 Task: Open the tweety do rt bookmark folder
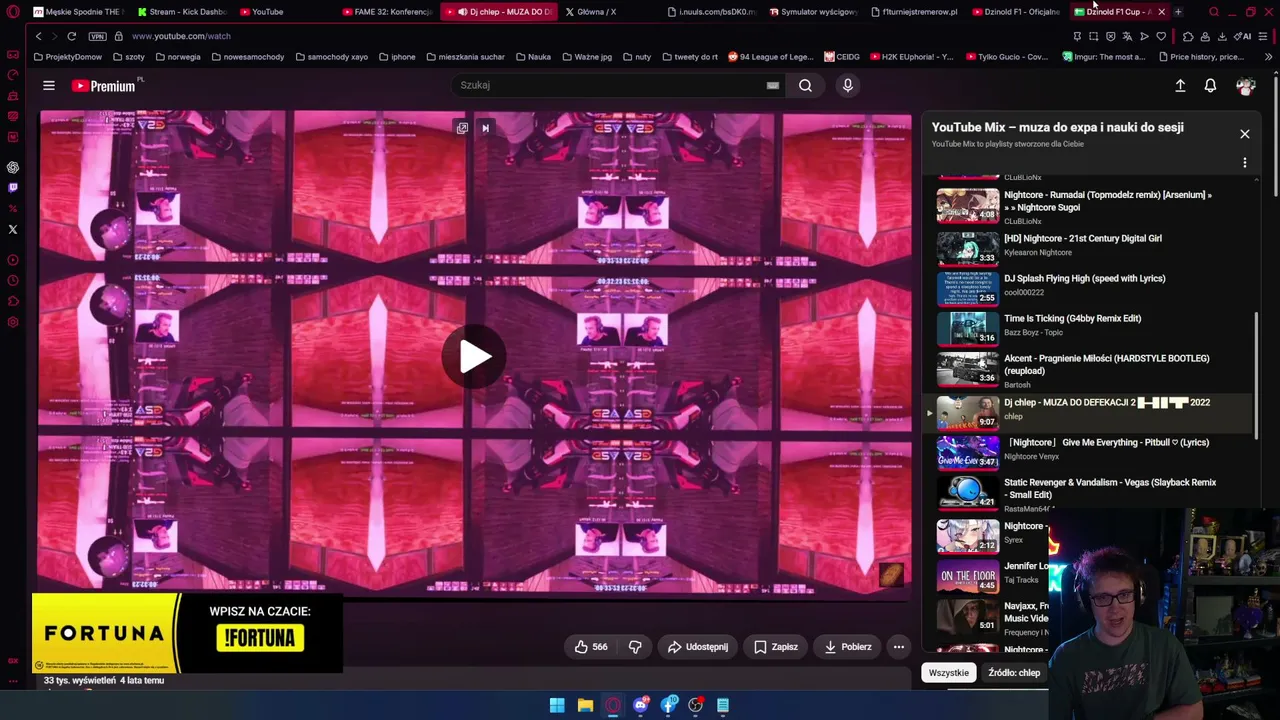click(x=690, y=57)
